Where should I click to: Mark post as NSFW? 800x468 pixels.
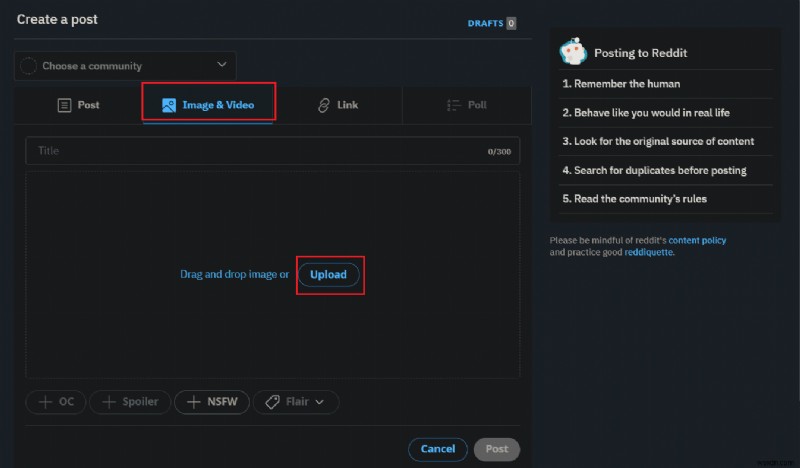click(212, 402)
